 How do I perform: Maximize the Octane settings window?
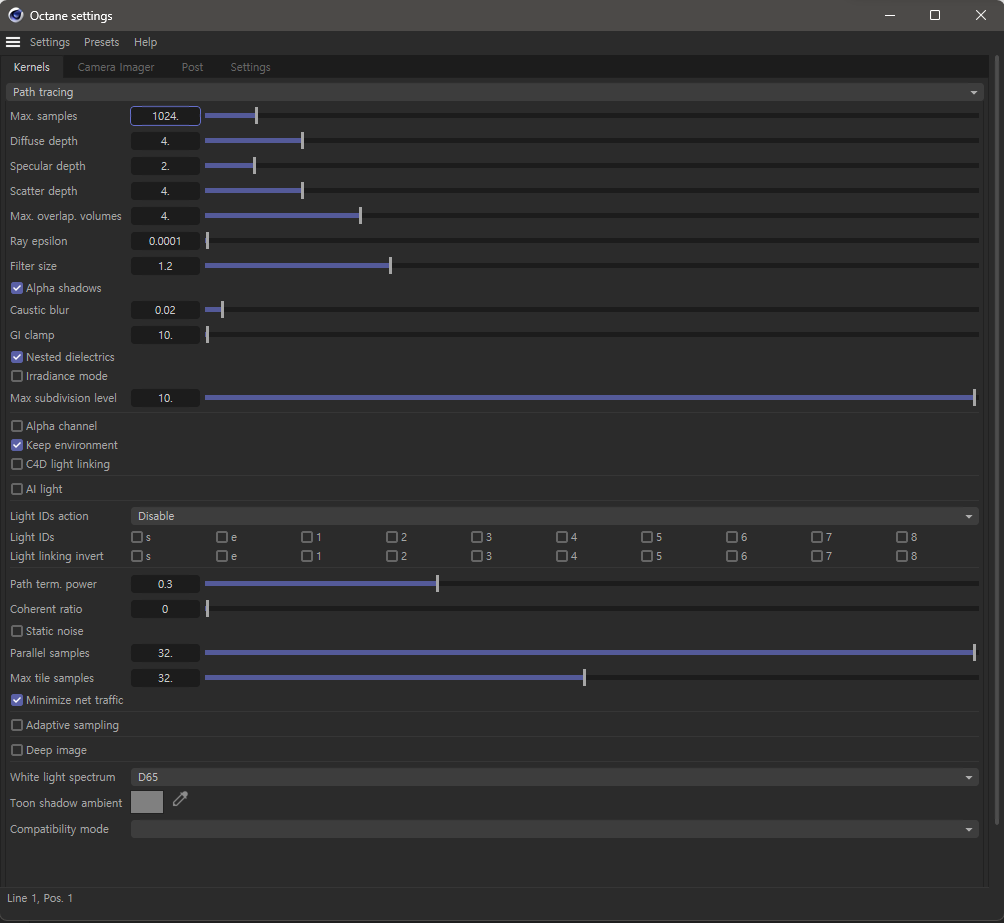(935, 15)
